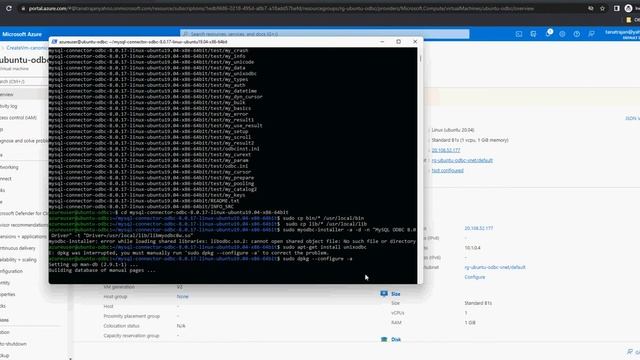The image size is (640, 360).
Task: Open Configuration in VM menu
Action: point(11,271)
